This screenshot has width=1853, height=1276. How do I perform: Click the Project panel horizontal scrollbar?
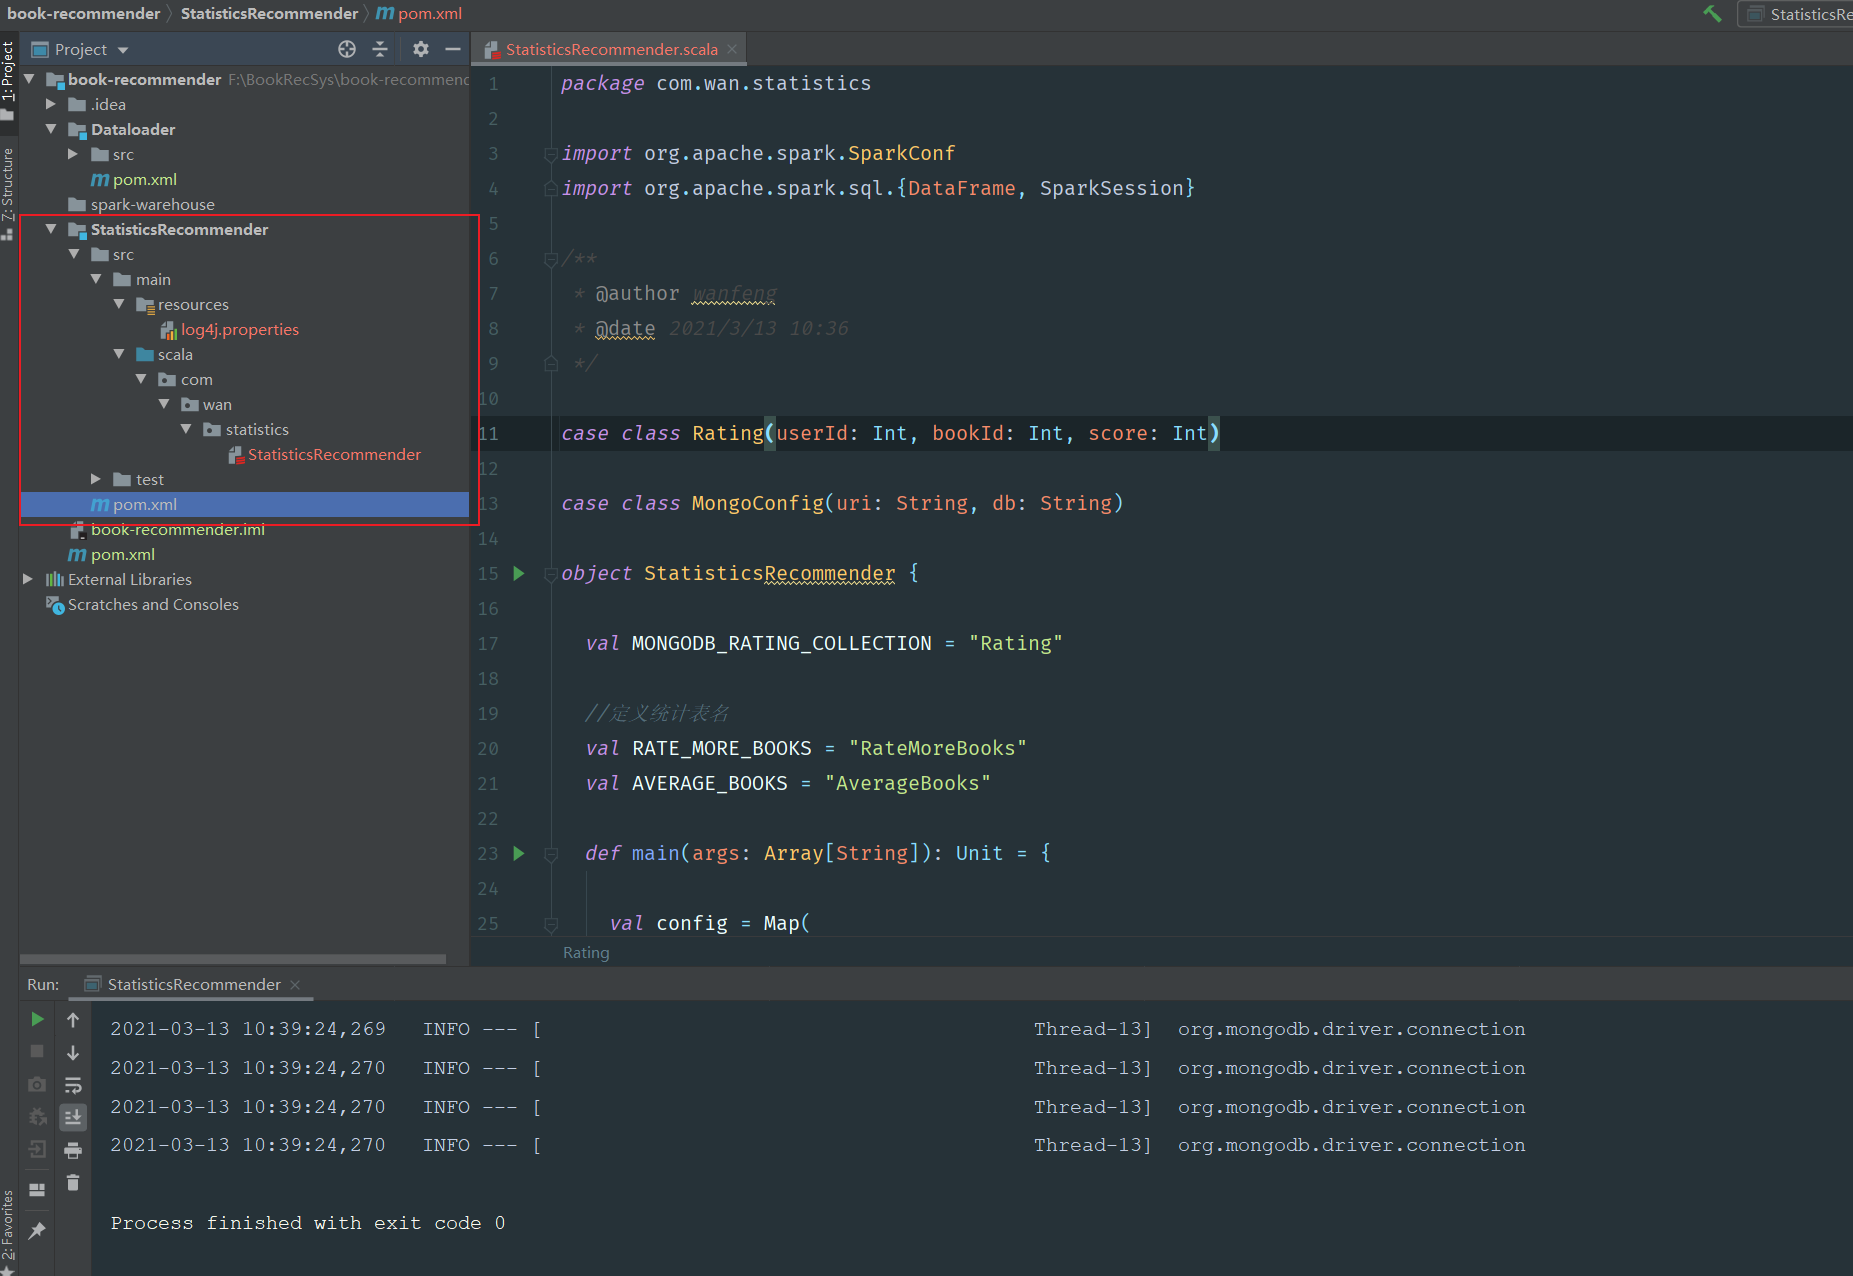point(233,959)
